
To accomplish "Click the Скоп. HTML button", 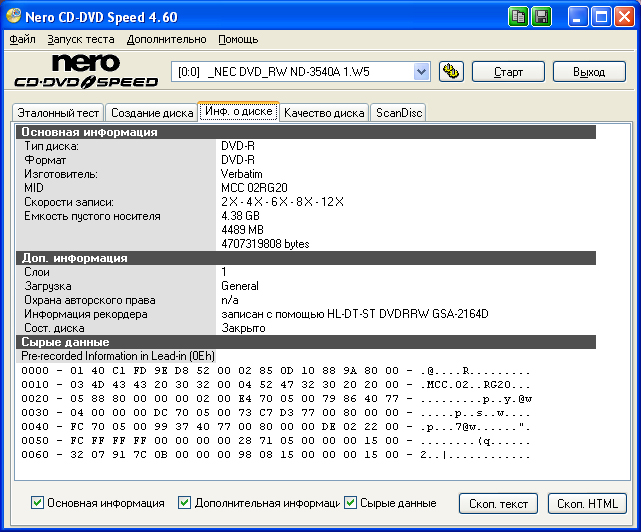I will click(587, 503).
